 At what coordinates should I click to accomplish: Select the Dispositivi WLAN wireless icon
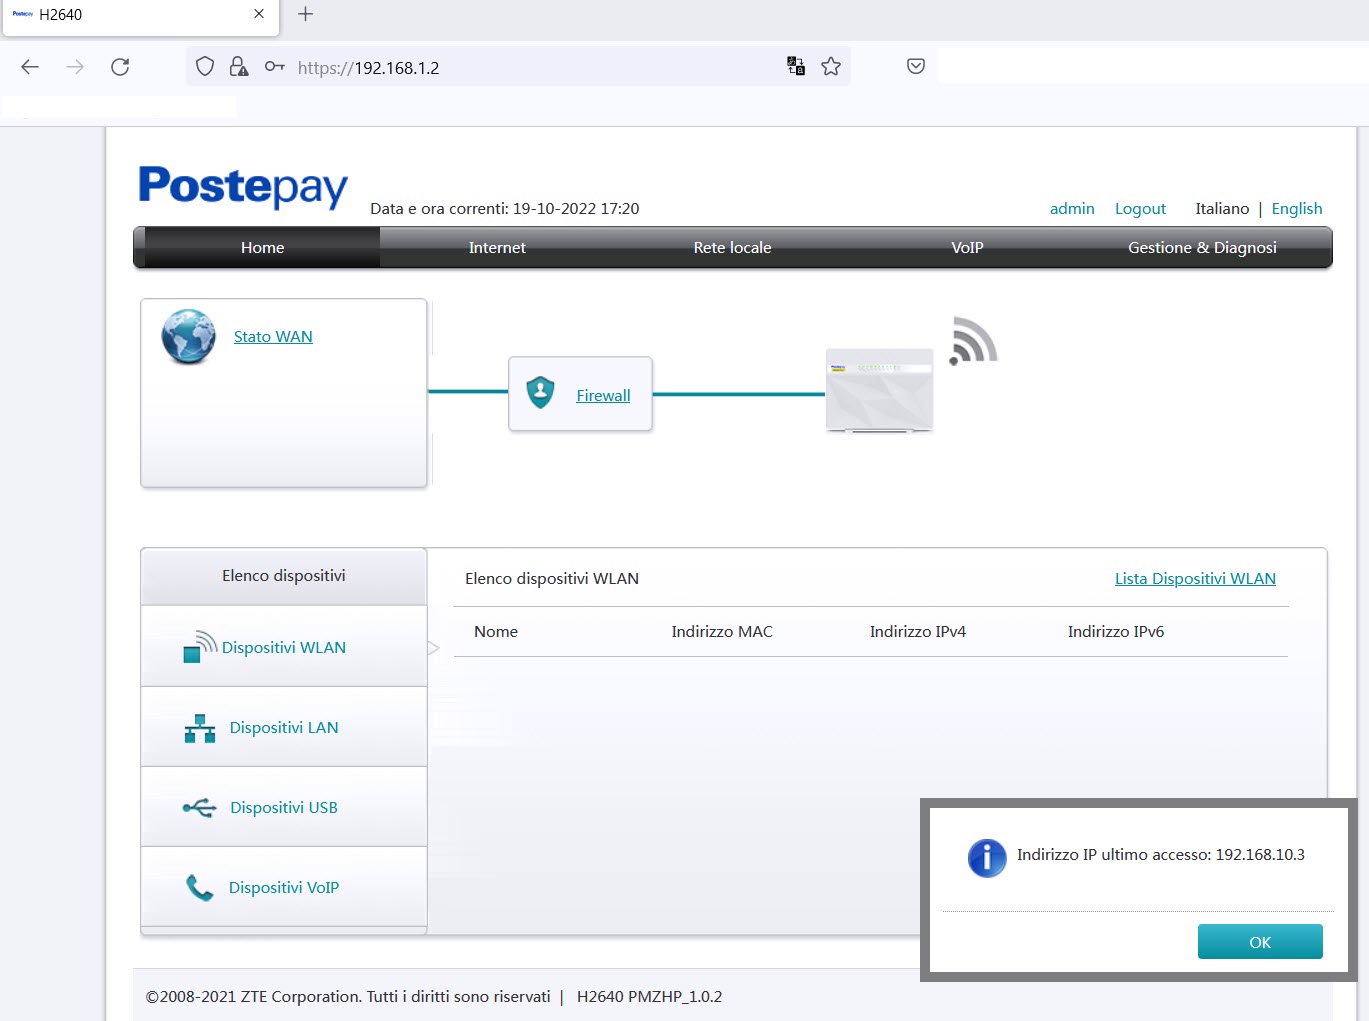199,646
